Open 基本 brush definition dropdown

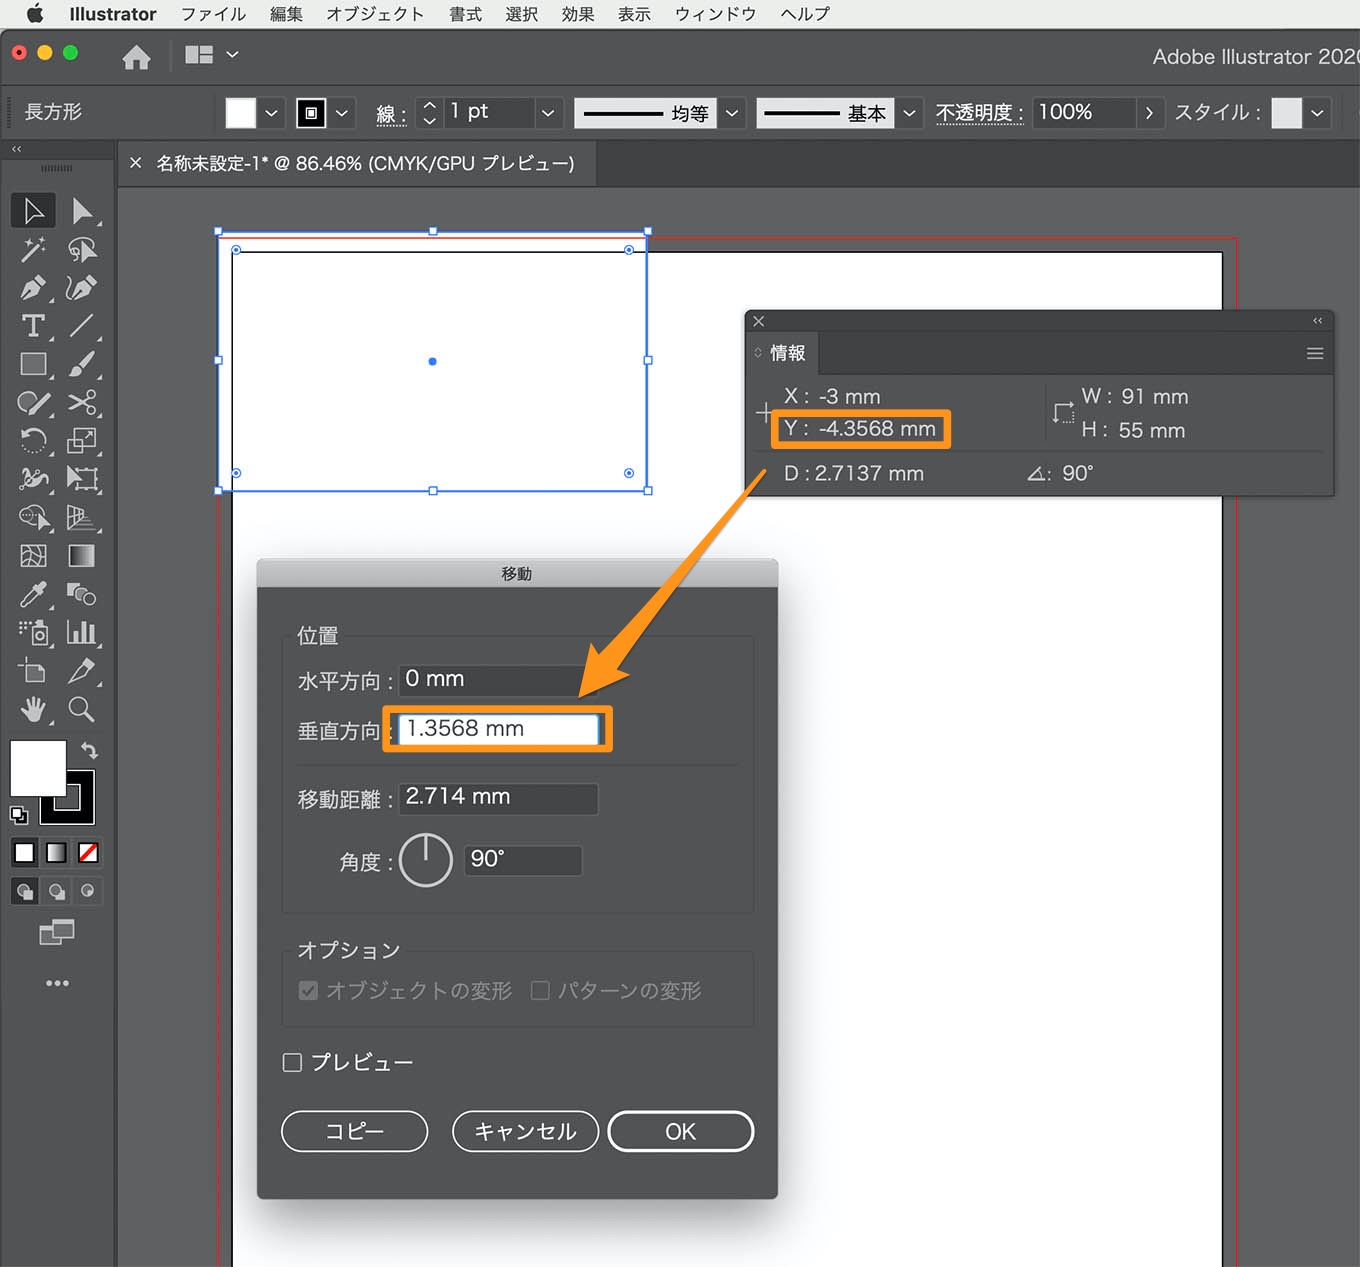point(909,113)
